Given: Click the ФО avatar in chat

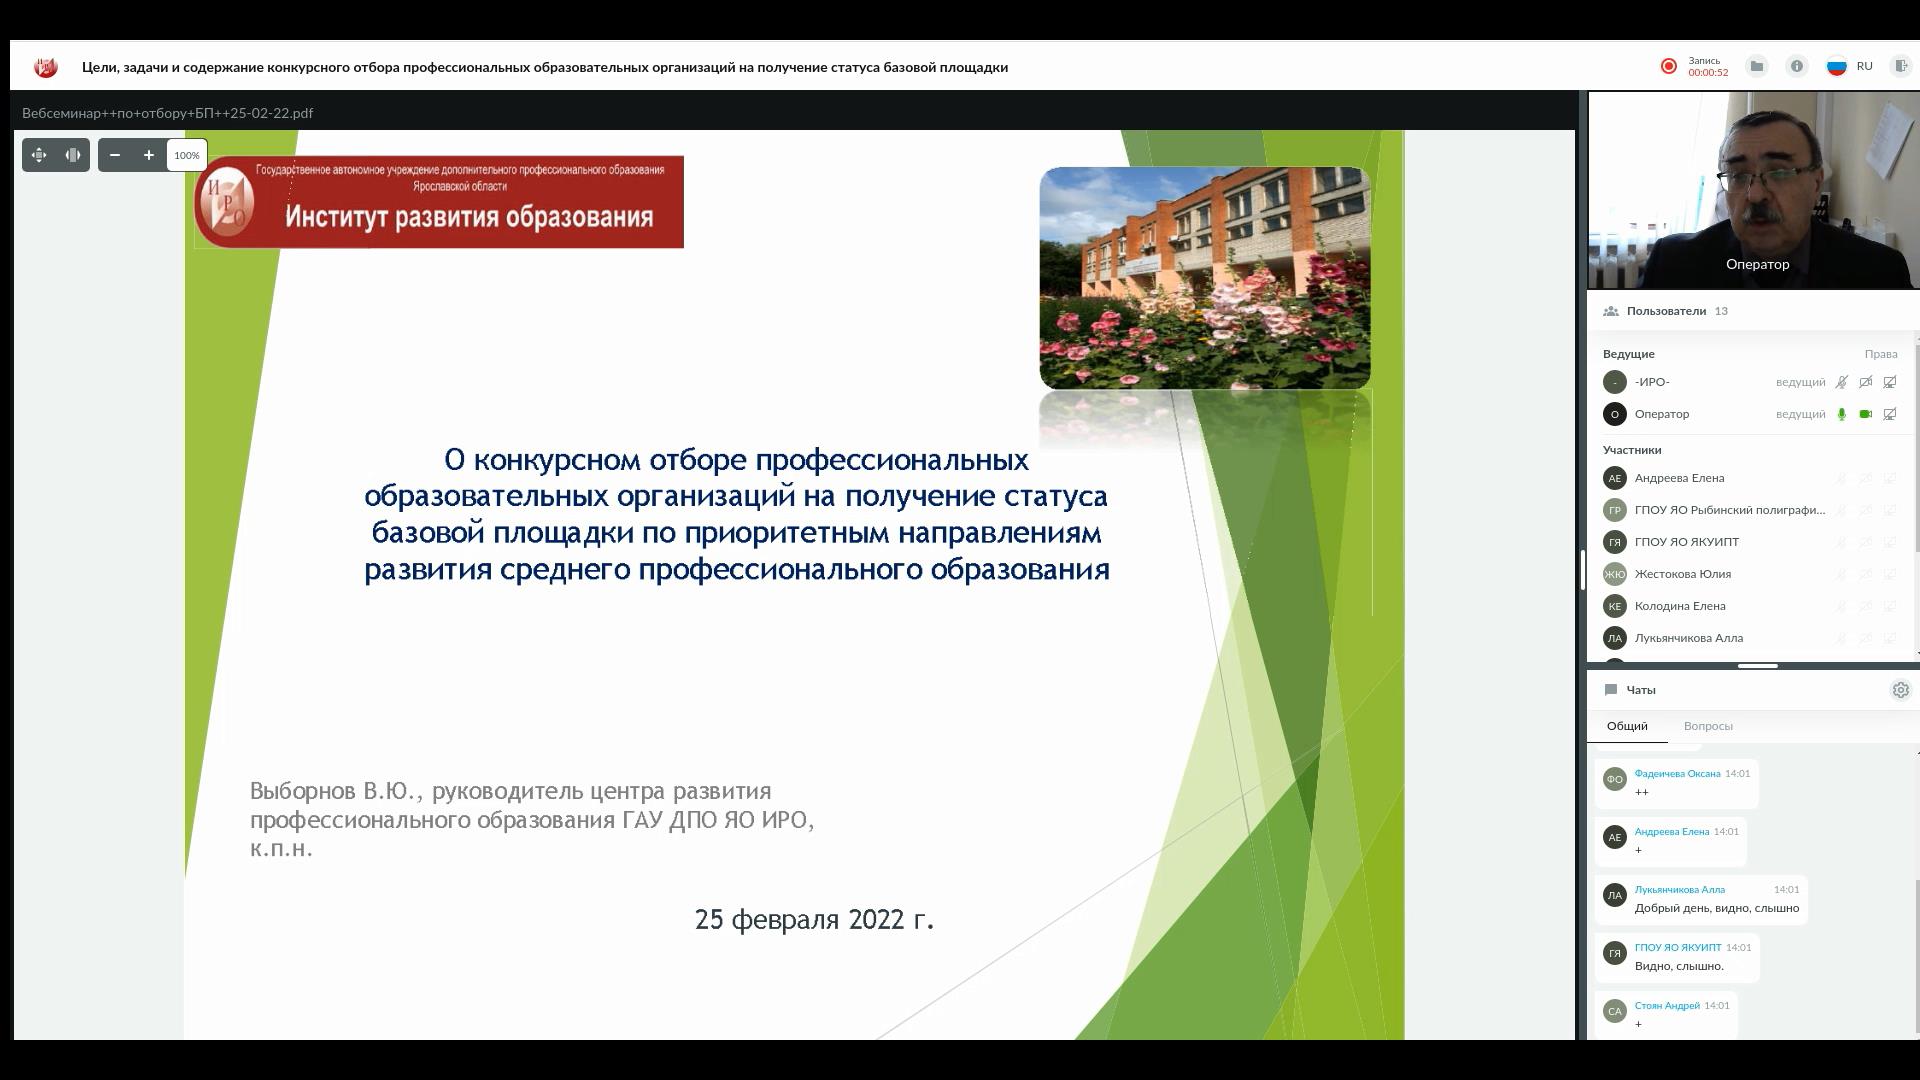Looking at the screenshot, I should (1614, 779).
